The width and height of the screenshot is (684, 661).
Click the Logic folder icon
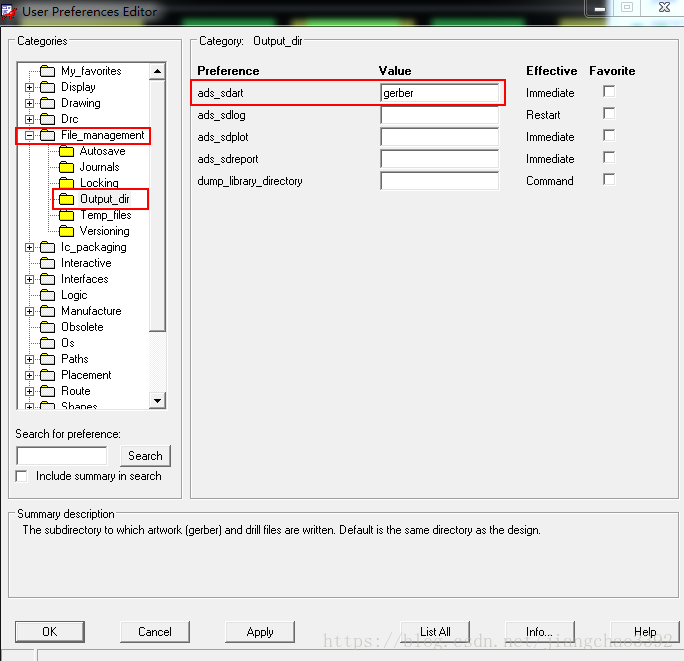tap(48, 295)
